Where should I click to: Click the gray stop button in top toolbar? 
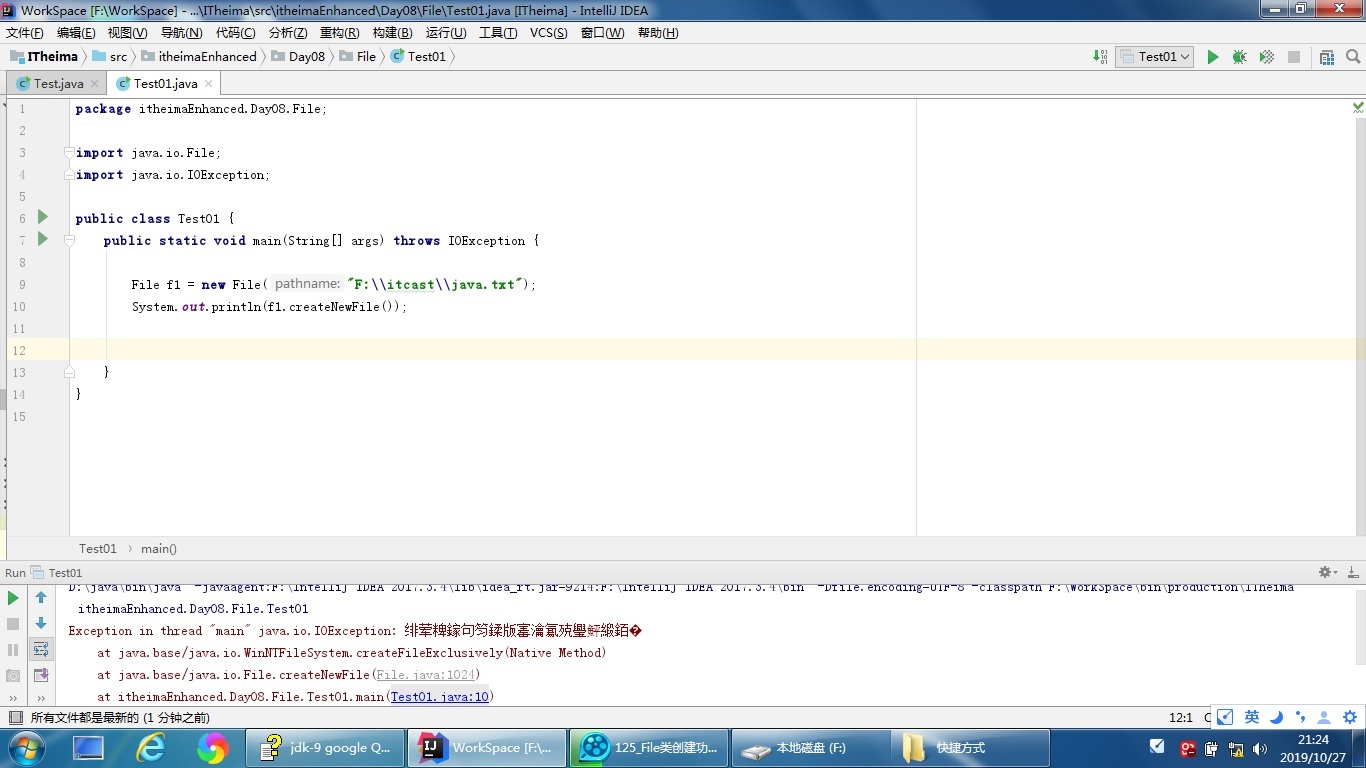point(1294,57)
